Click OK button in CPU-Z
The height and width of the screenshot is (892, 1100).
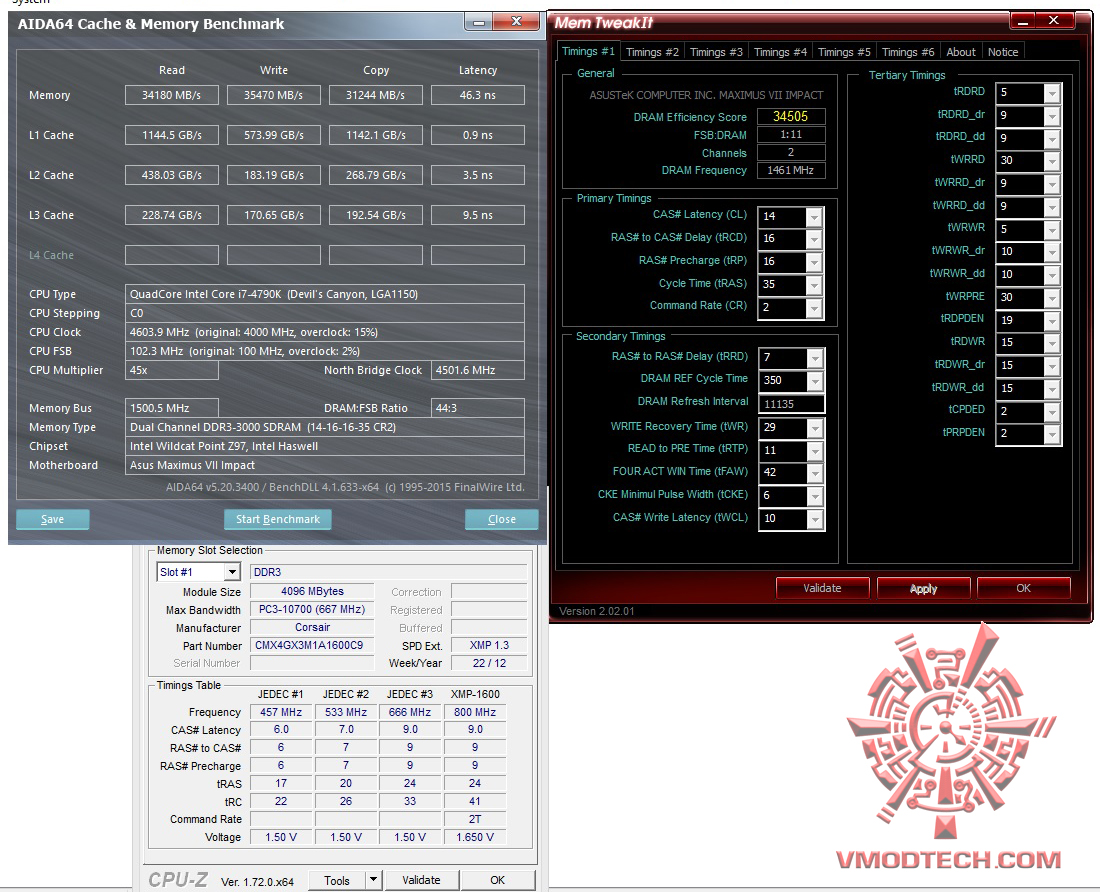click(x=497, y=880)
